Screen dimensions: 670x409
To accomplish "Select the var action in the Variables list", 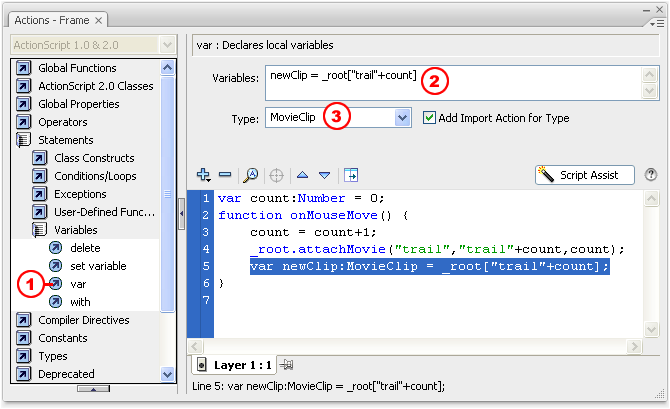I will tap(79, 284).
